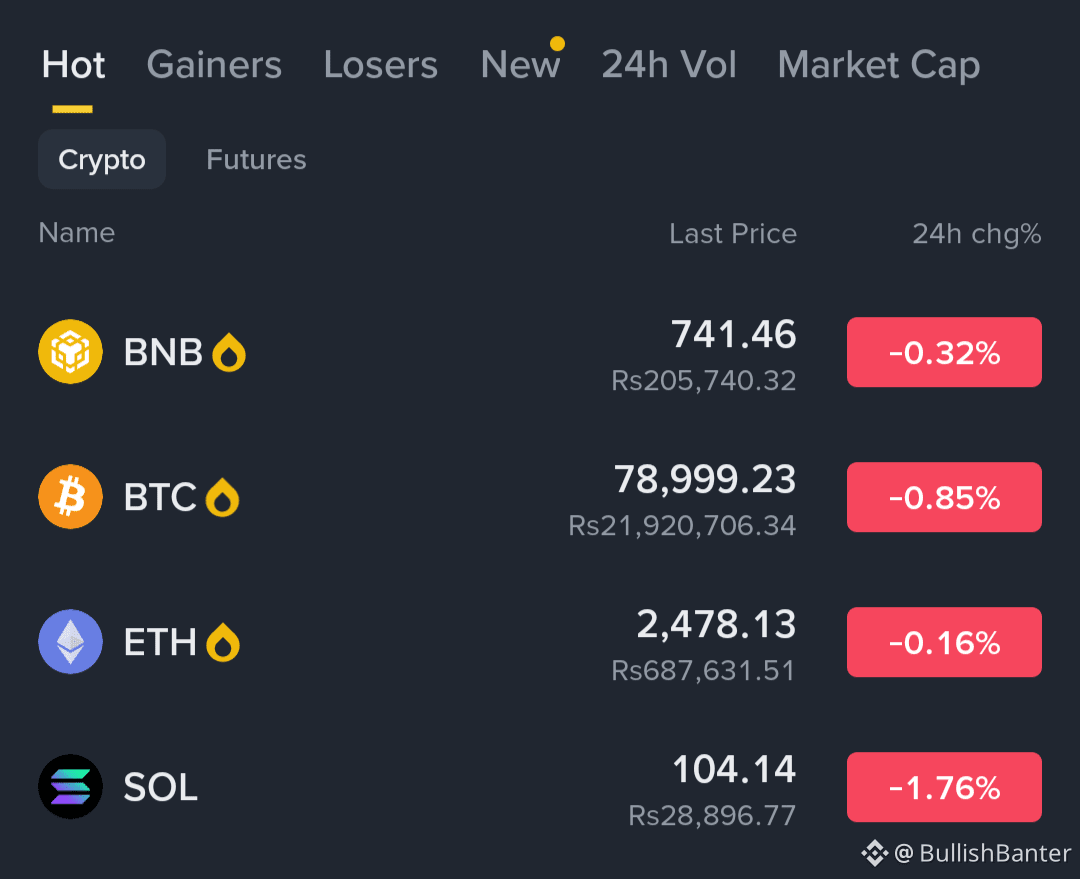Screen dimensions: 1080x879
Task: Sort by the Last Price column header
Action: (733, 234)
